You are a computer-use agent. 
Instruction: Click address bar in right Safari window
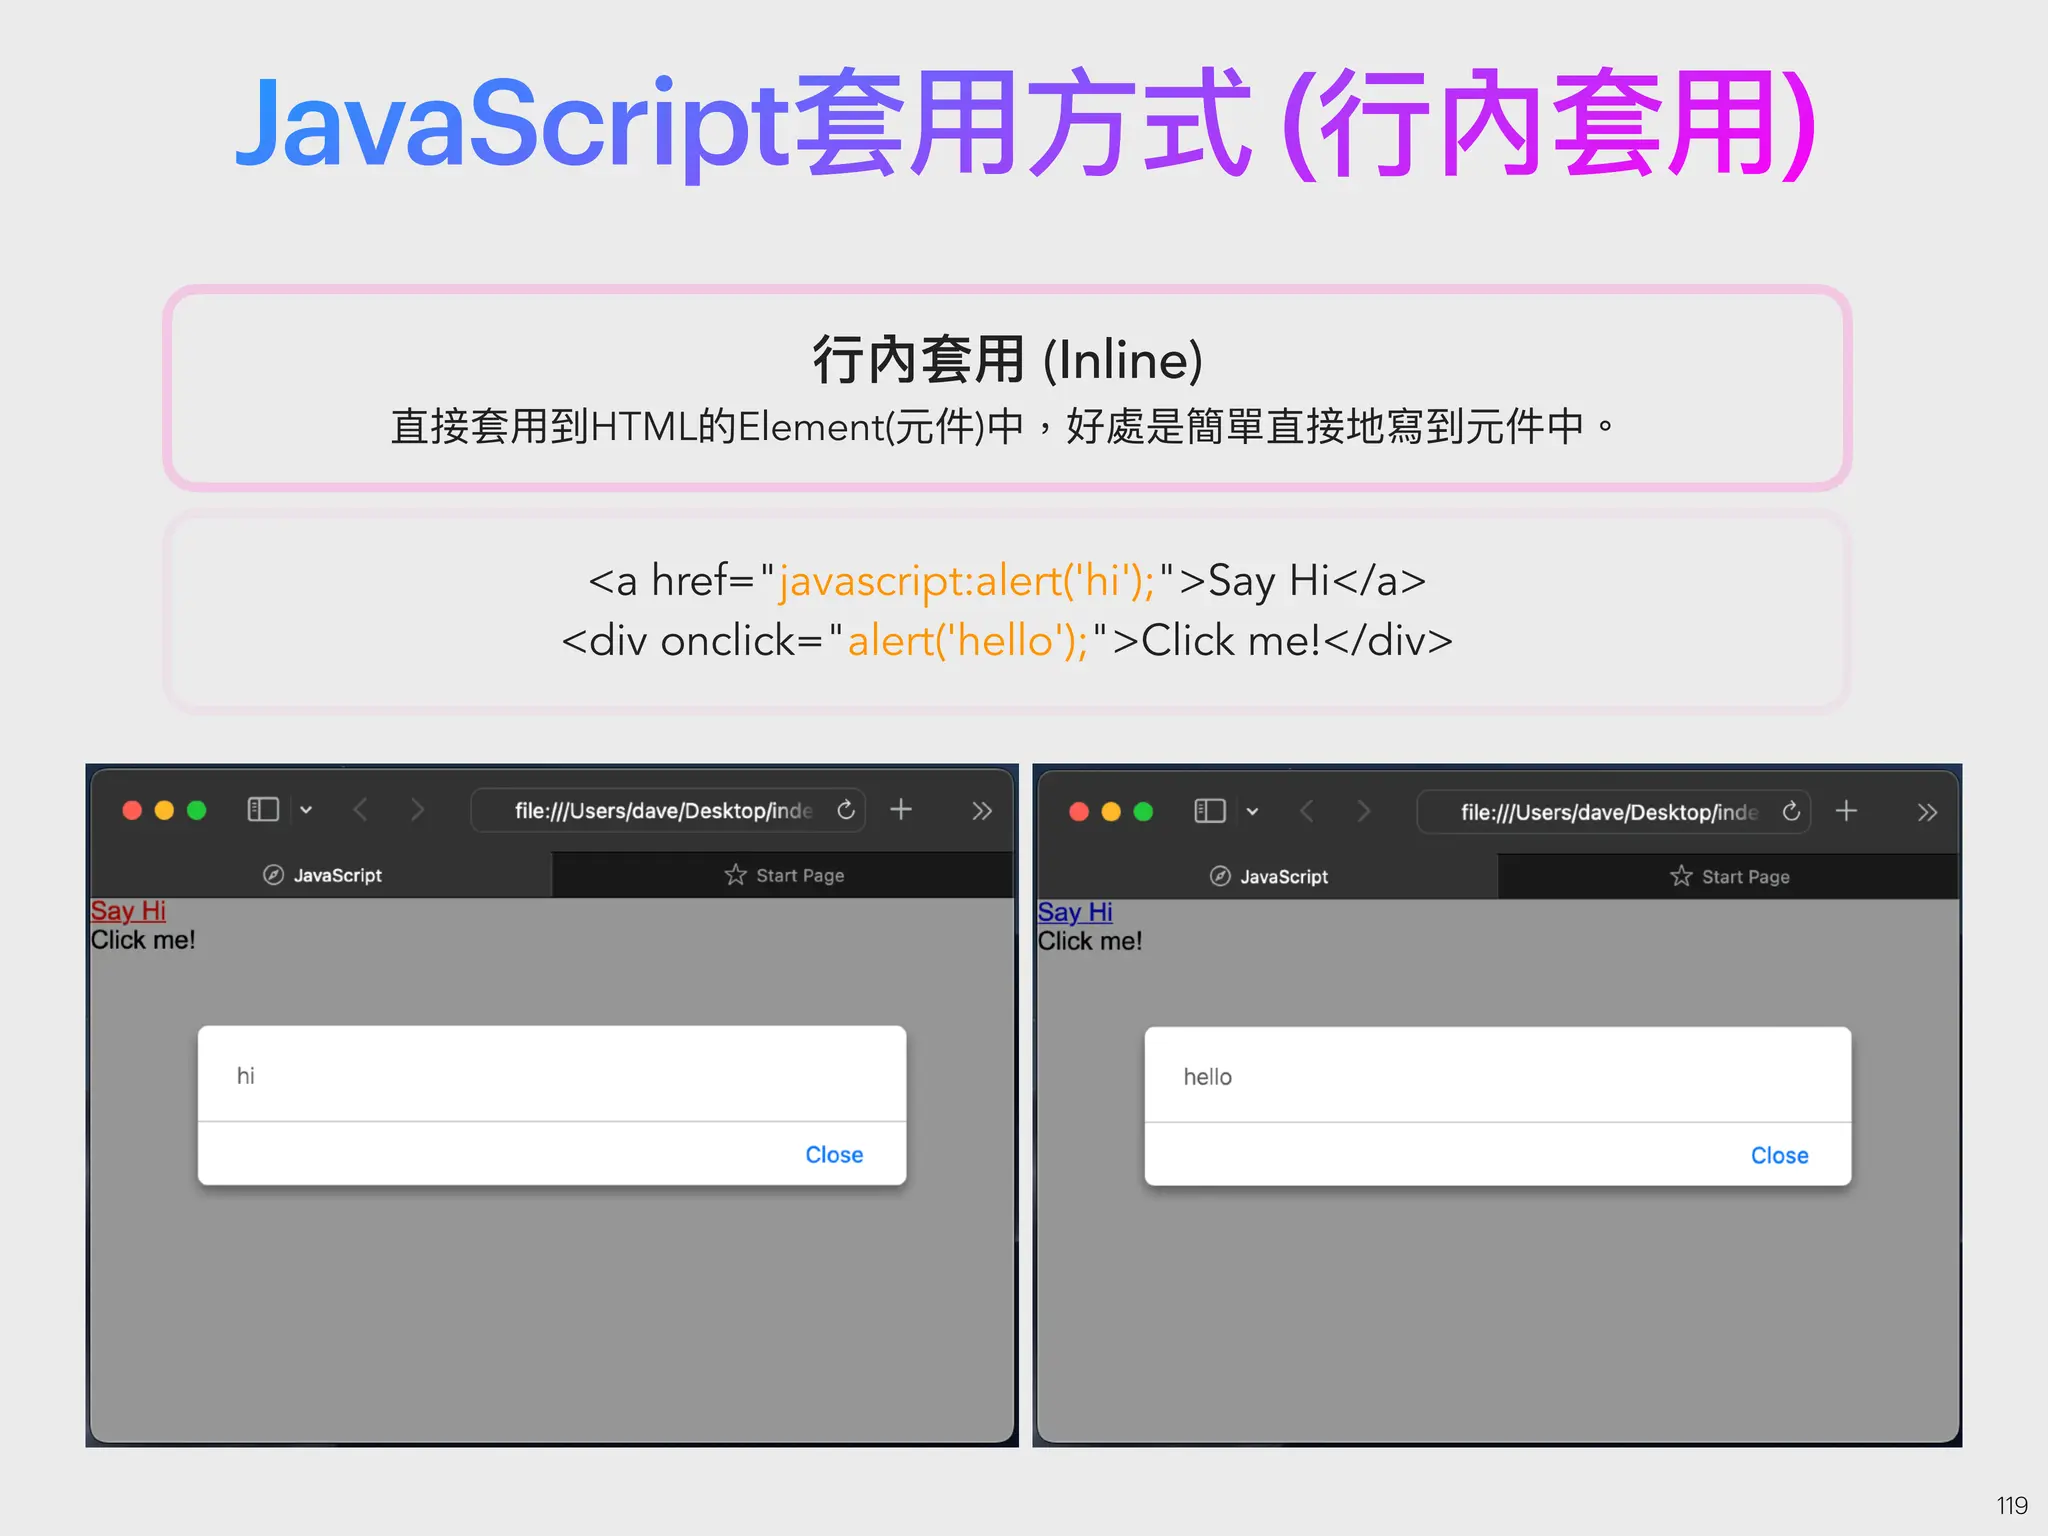click(x=1613, y=812)
